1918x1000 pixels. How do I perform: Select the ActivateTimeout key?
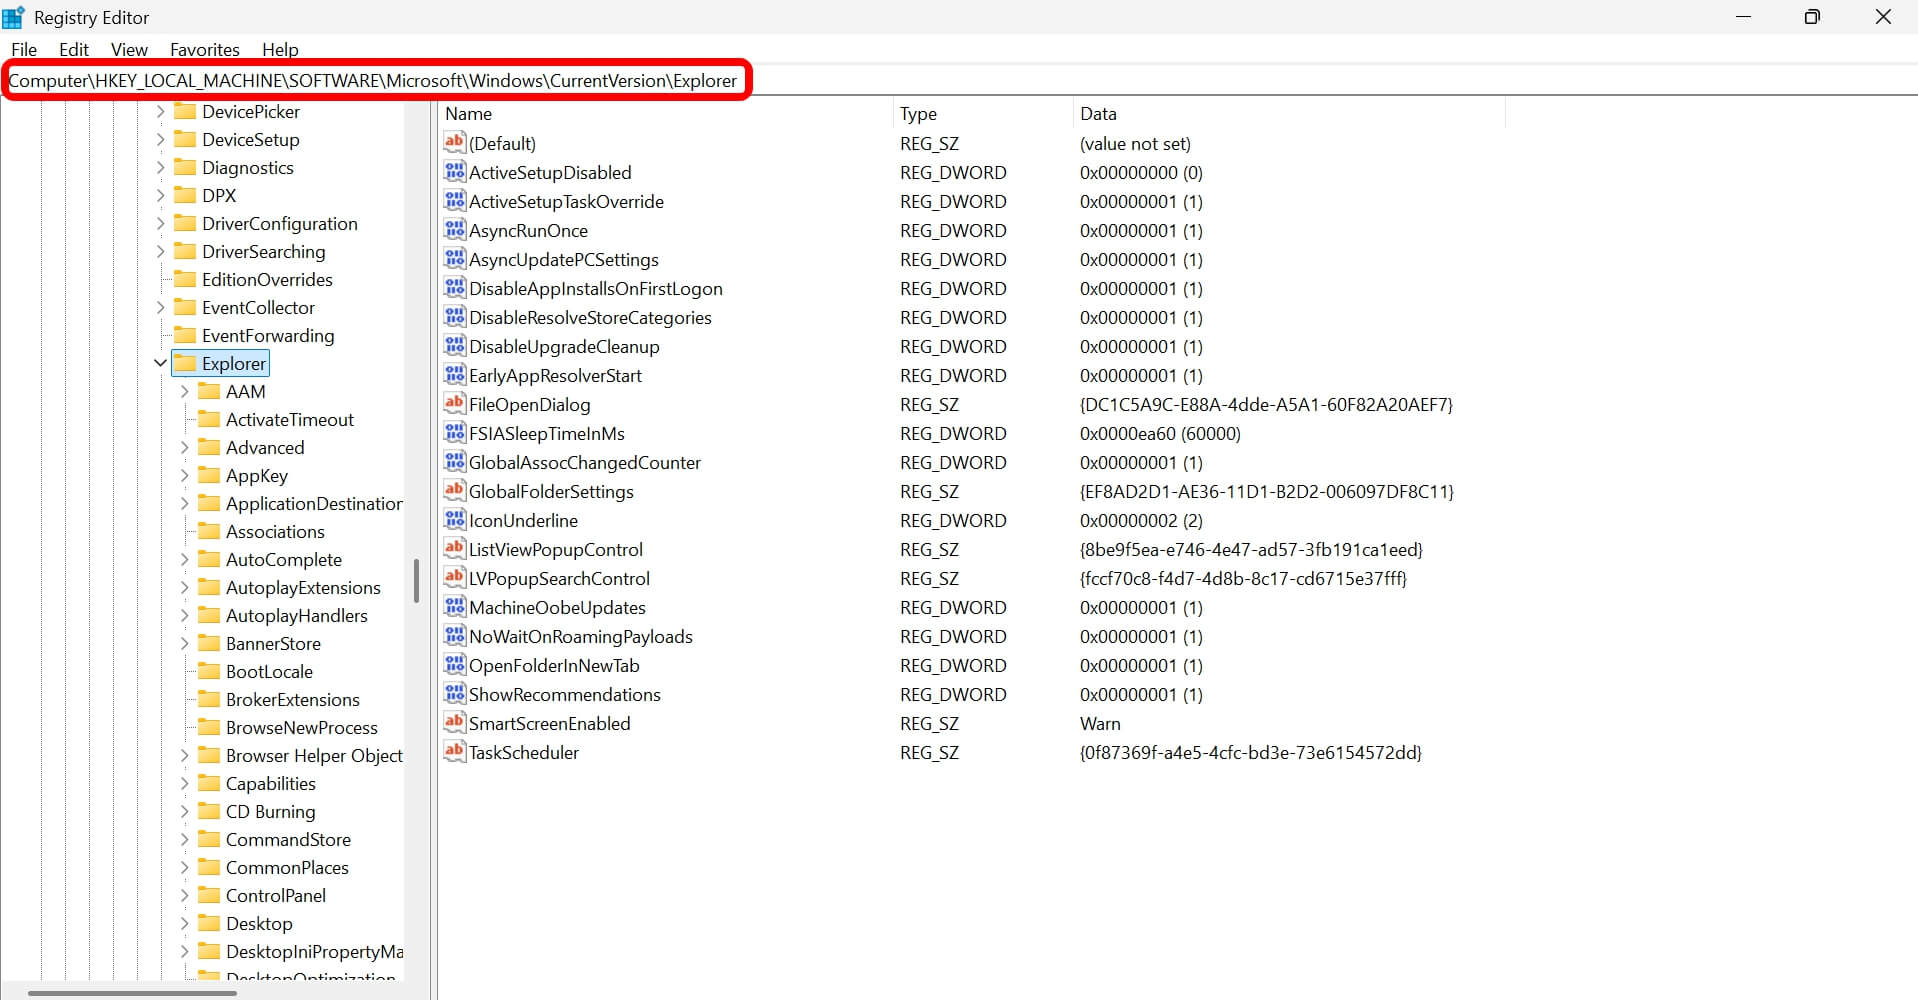(x=289, y=419)
